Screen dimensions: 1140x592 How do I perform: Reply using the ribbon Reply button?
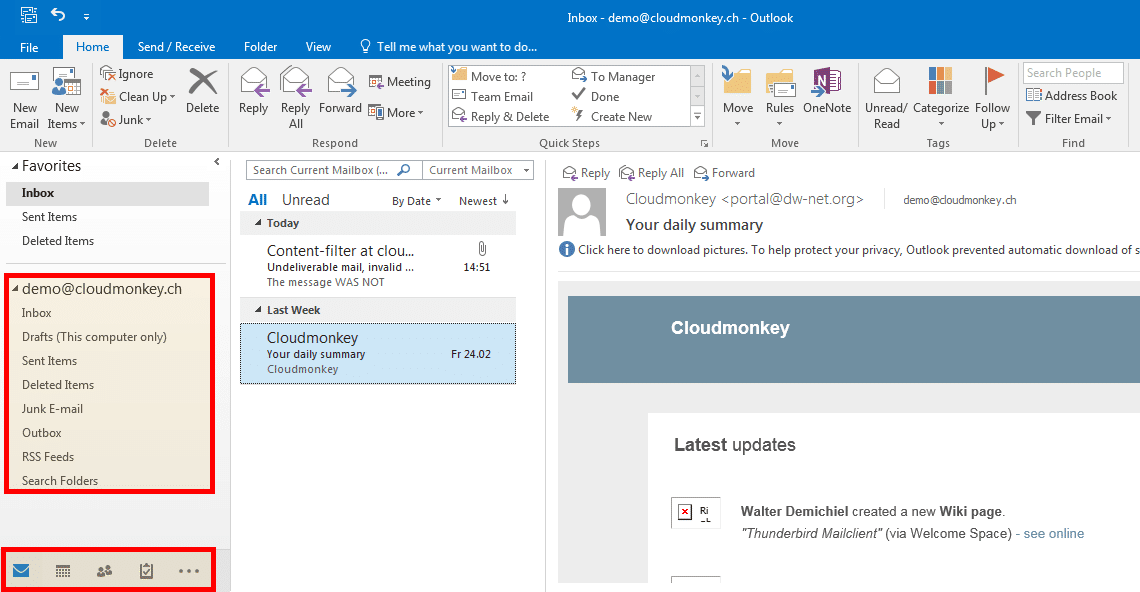point(254,91)
